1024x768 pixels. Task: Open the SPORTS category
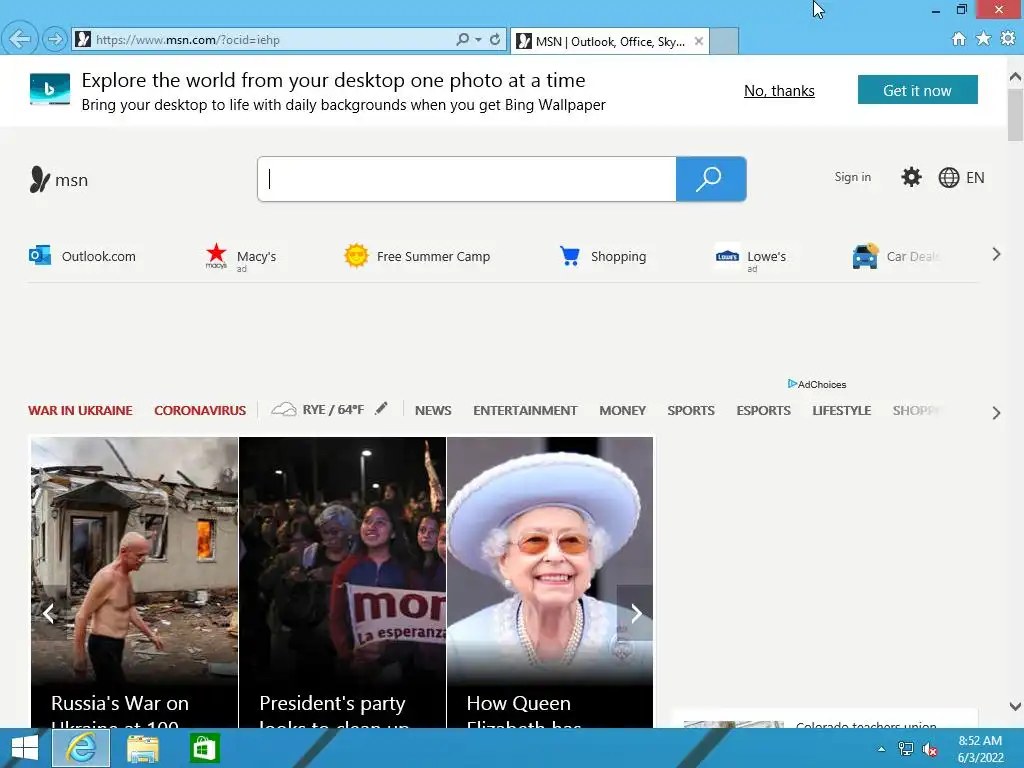coord(691,410)
